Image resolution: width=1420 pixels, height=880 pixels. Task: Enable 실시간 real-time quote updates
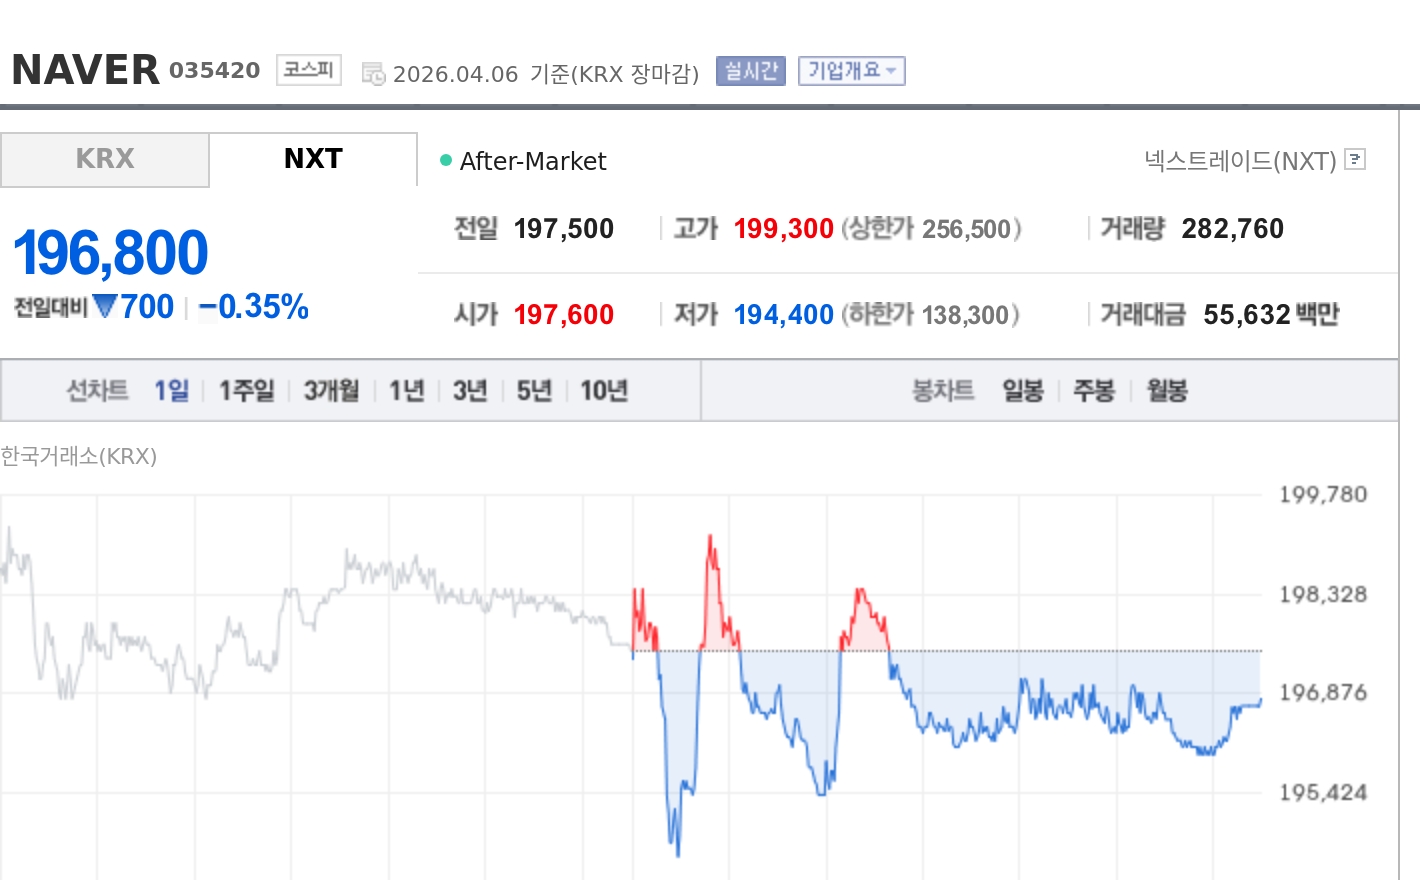(x=750, y=70)
